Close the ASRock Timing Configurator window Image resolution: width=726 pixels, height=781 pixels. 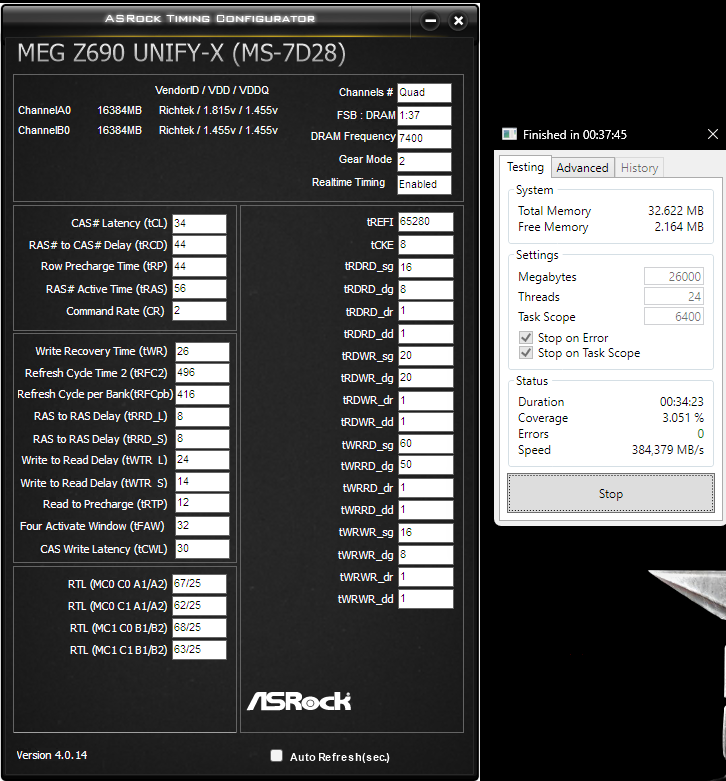458,21
